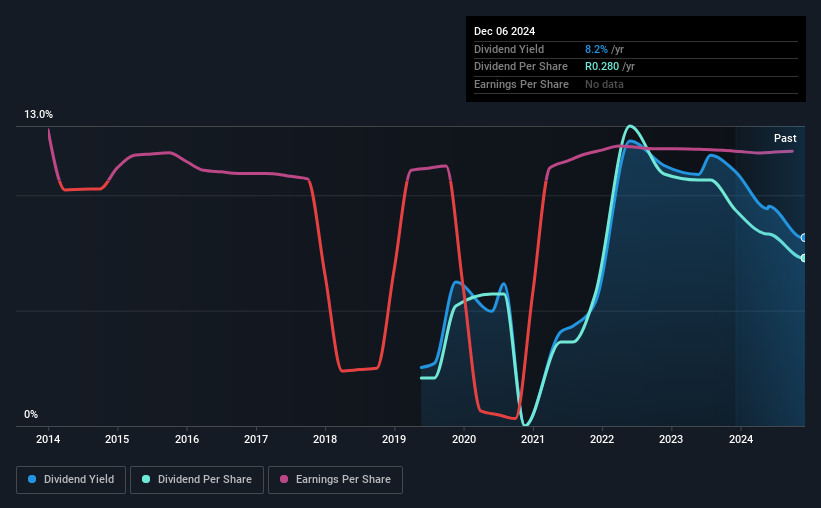Click the 8.2% dividend yield value
Screen dimensions: 821x508
tap(596, 49)
